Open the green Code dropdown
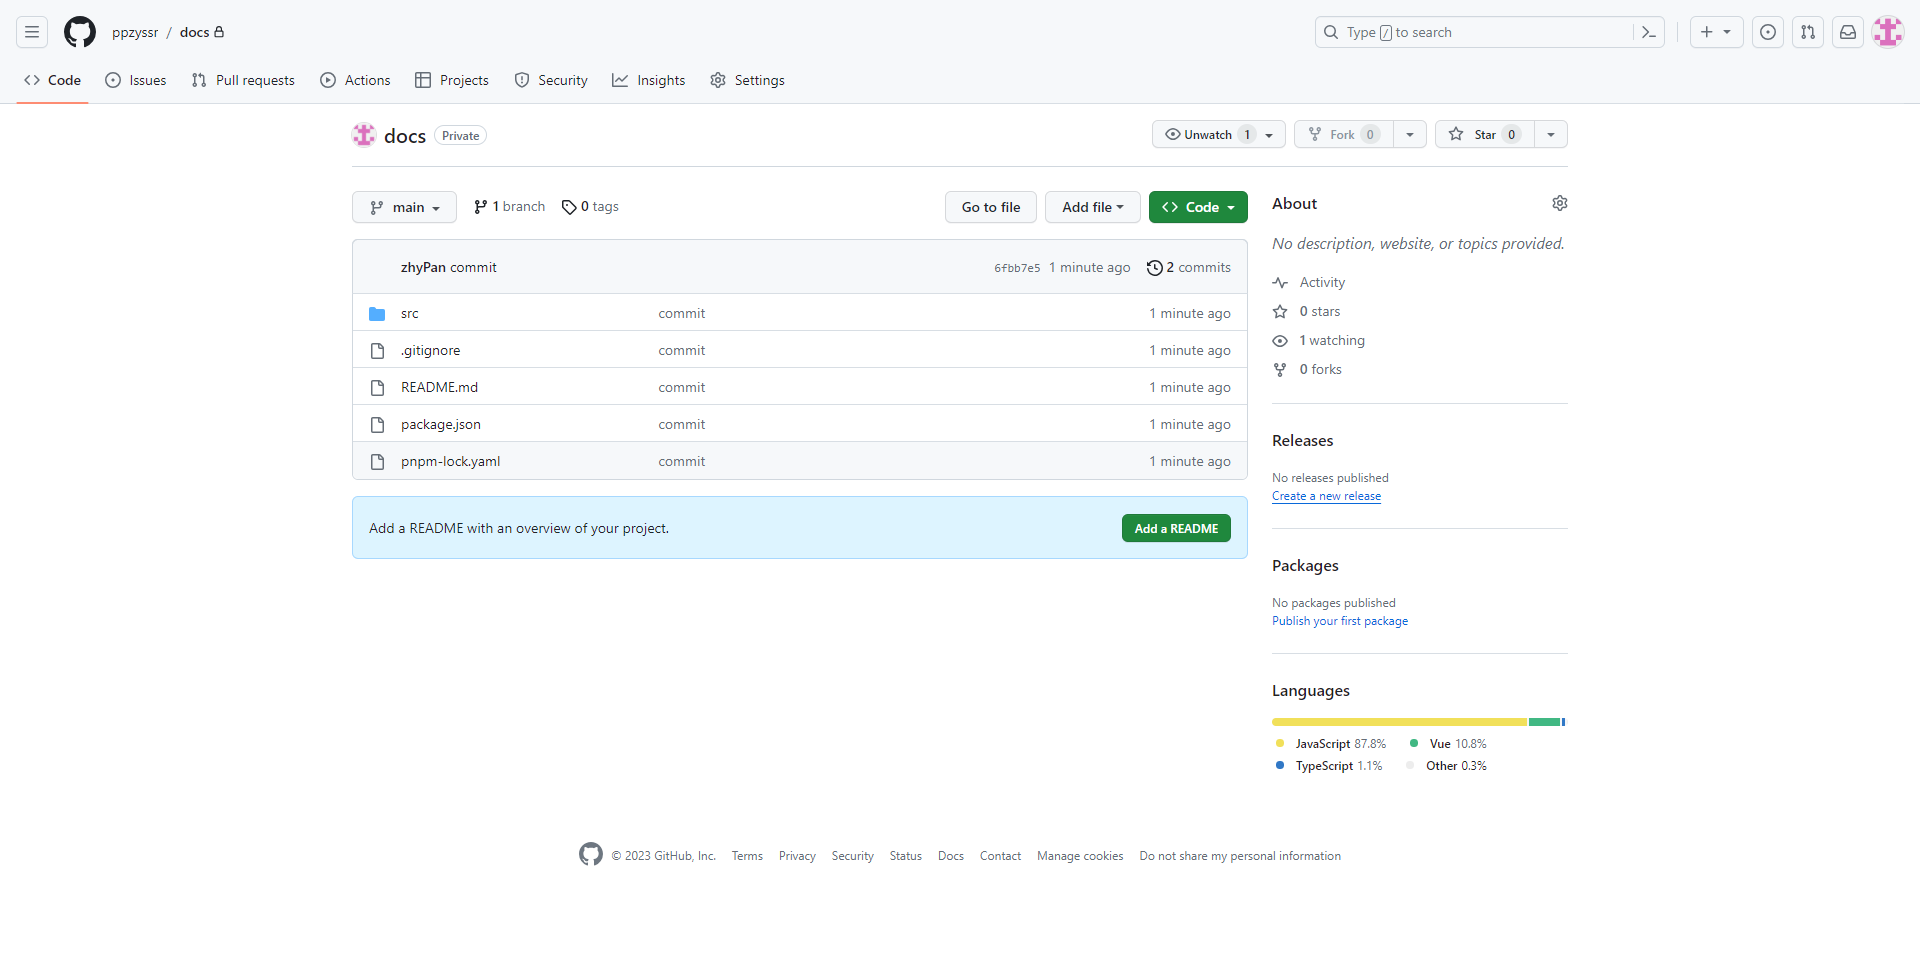1920x963 pixels. (x=1198, y=207)
